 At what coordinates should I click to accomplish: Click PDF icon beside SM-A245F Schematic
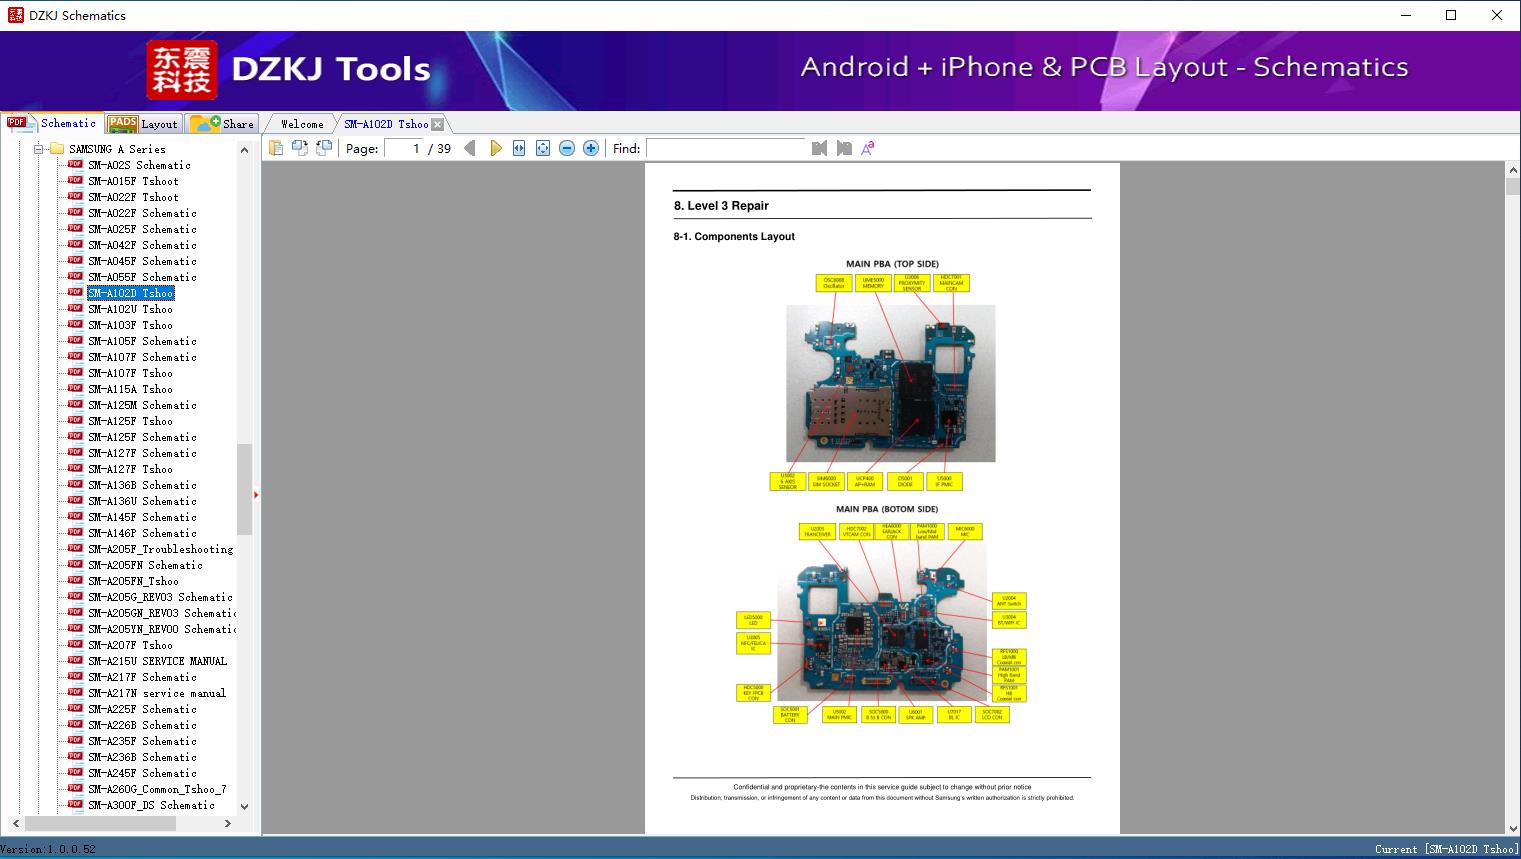(75, 772)
